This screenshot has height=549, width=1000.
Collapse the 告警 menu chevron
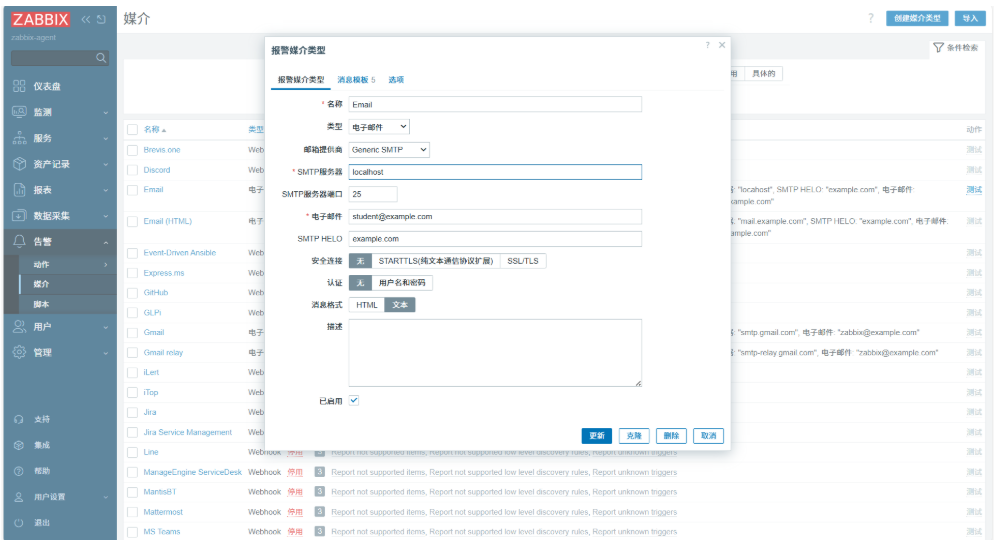coord(106,242)
